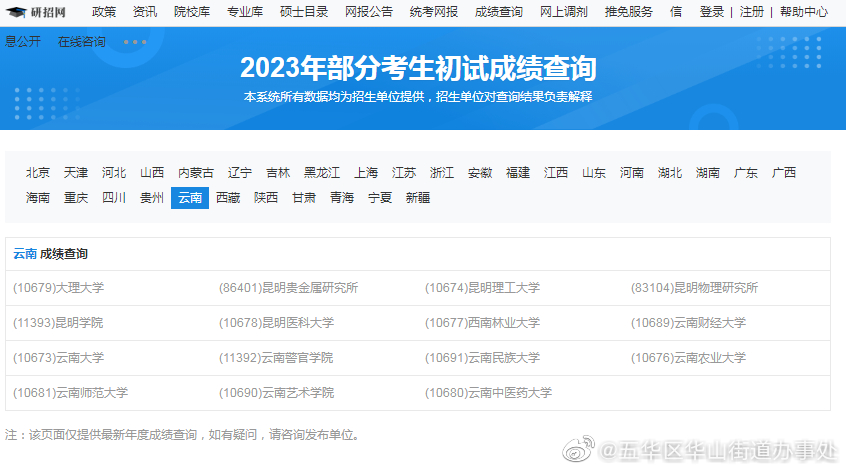Open 专业库 in the top navigation
The image size is (846, 471).
[244, 12]
